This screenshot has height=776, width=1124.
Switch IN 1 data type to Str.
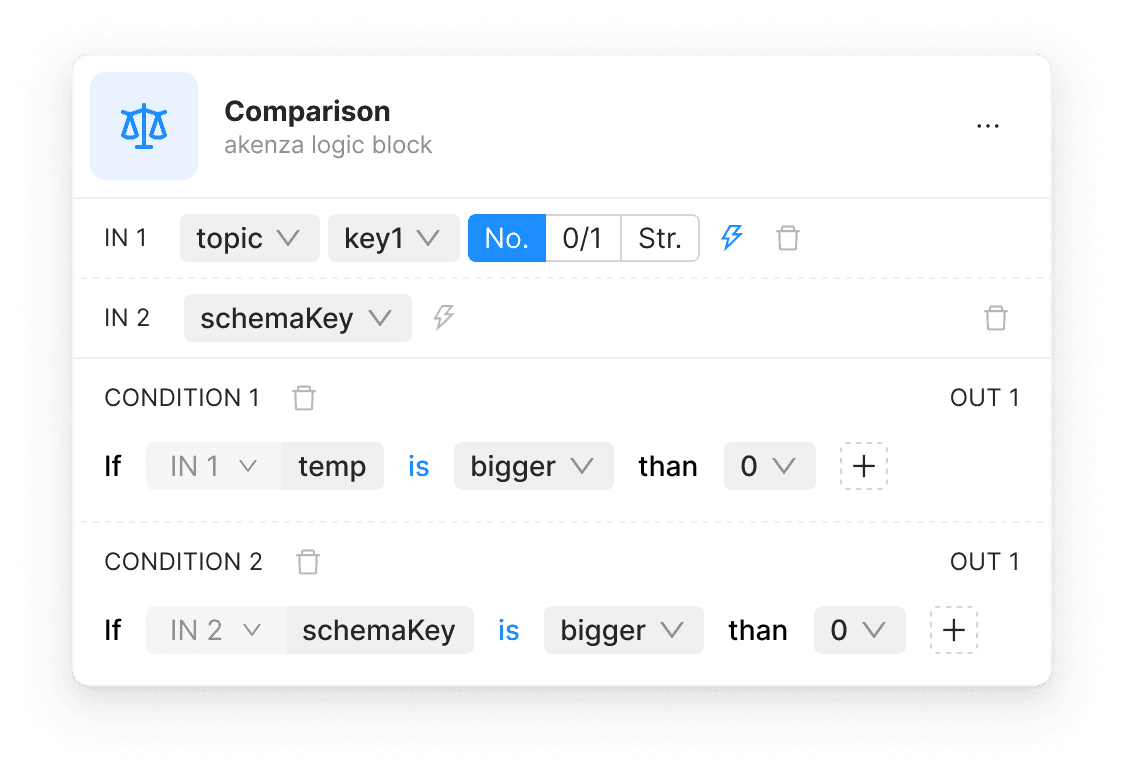659,238
